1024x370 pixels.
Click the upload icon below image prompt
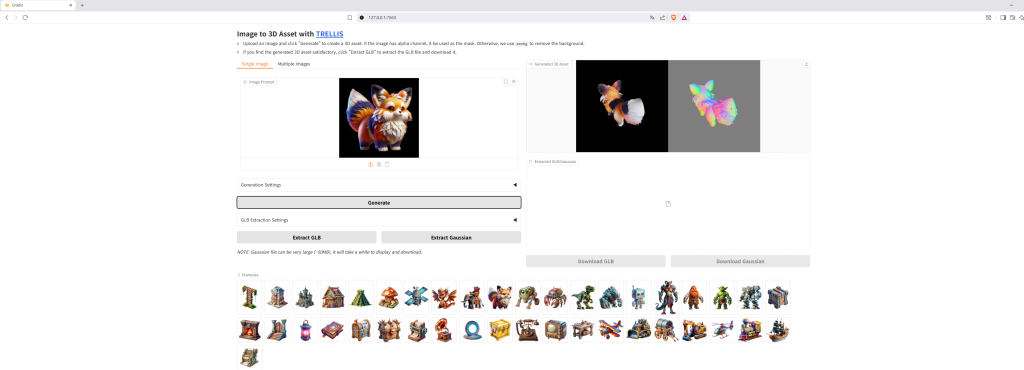pyautogui.click(x=371, y=164)
